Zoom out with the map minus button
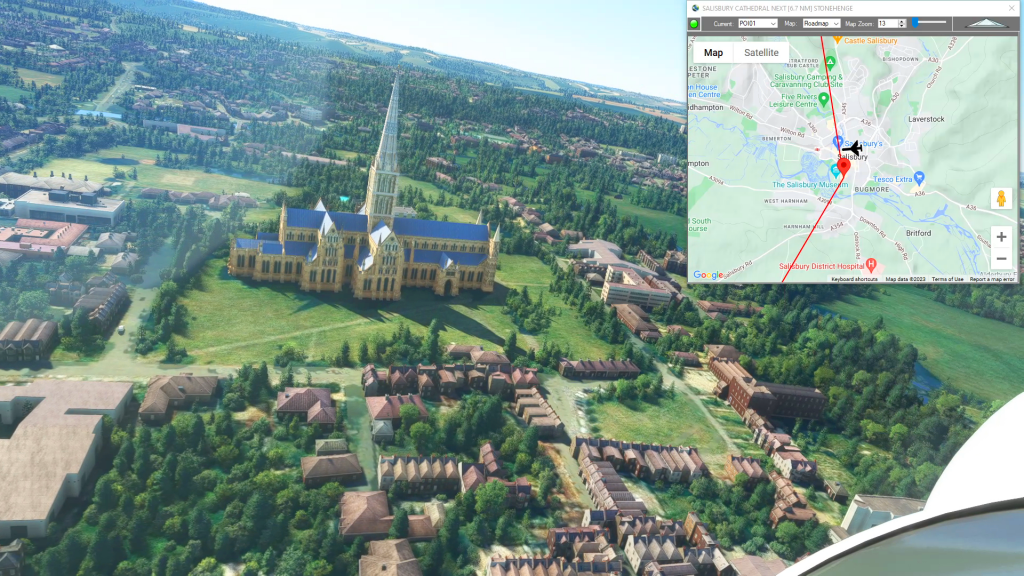Image resolution: width=1024 pixels, height=576 pixels. click(x=1001, y=259)
